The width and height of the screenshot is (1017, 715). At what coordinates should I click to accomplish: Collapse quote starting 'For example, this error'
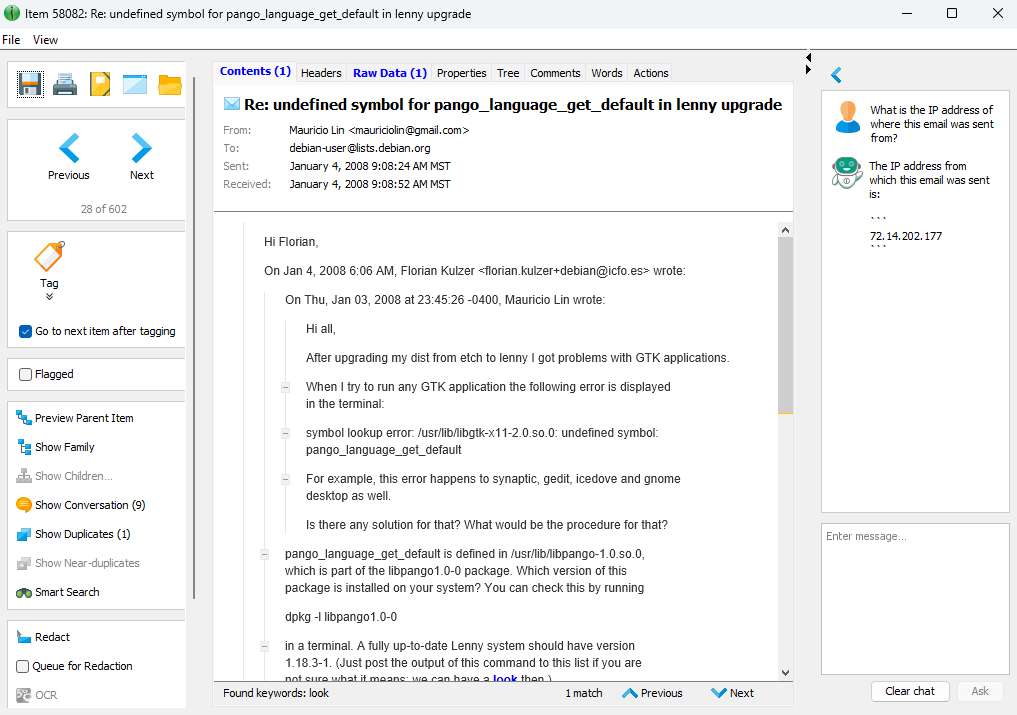(x=285, y=479)
